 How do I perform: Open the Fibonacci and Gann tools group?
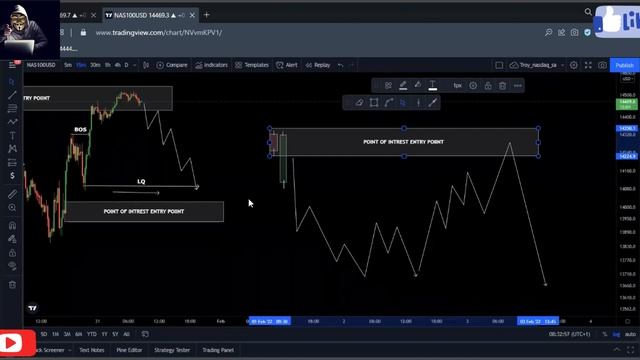[12, 108]
